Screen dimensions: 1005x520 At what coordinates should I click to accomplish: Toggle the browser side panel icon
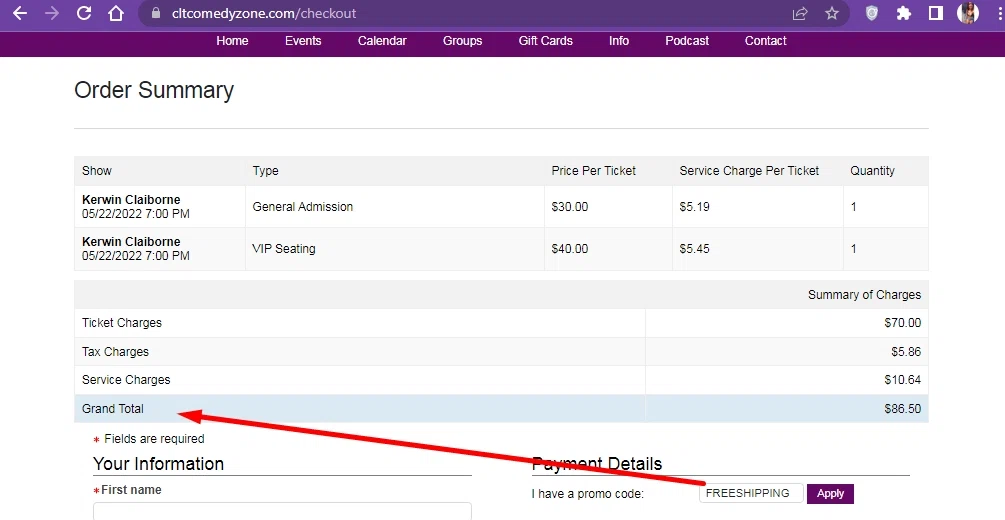pos(936,13)
